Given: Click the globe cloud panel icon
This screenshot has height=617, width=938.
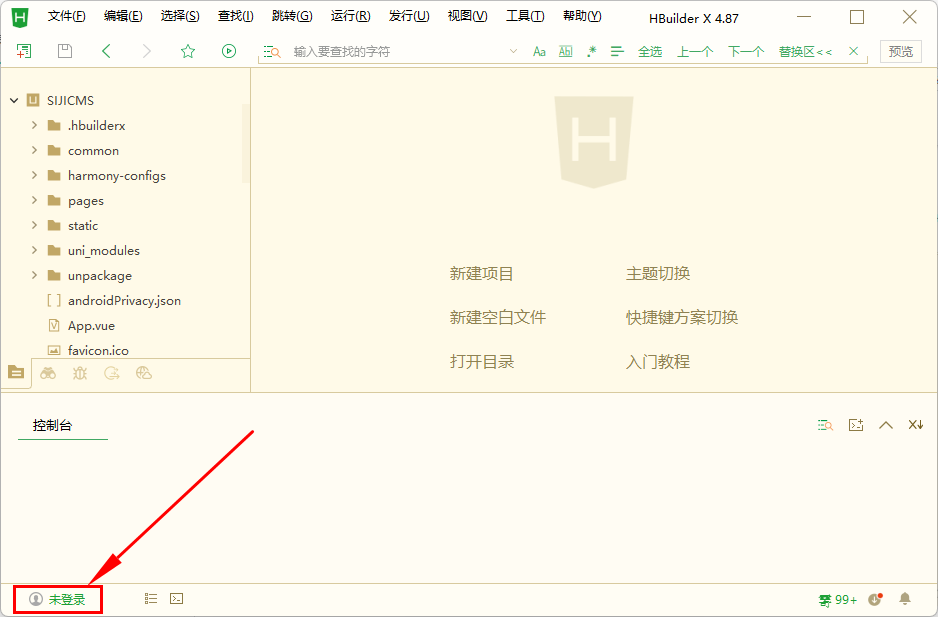Looking at the screenshot, I should pyautogui.click(x=144, y=373).
